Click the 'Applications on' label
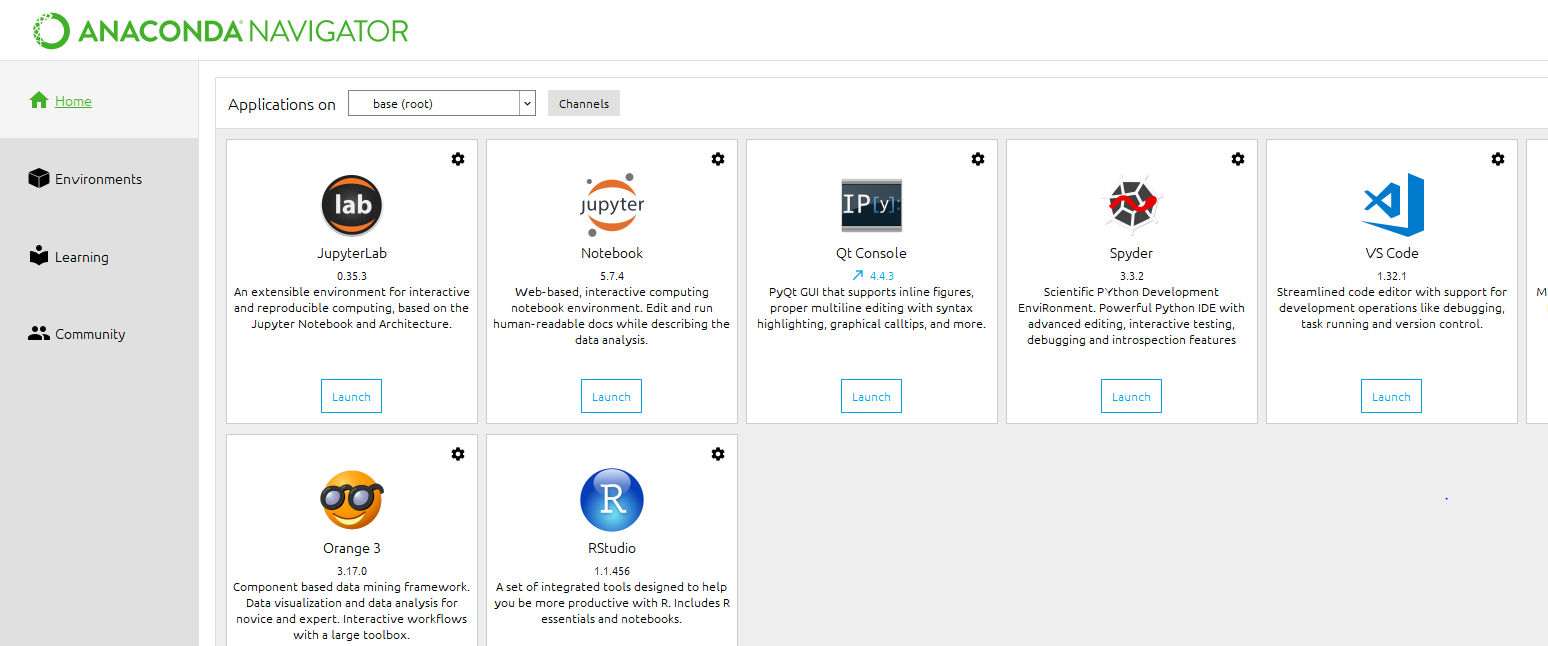Screen dimensions: 1548x646 click(x=282, y=104)
